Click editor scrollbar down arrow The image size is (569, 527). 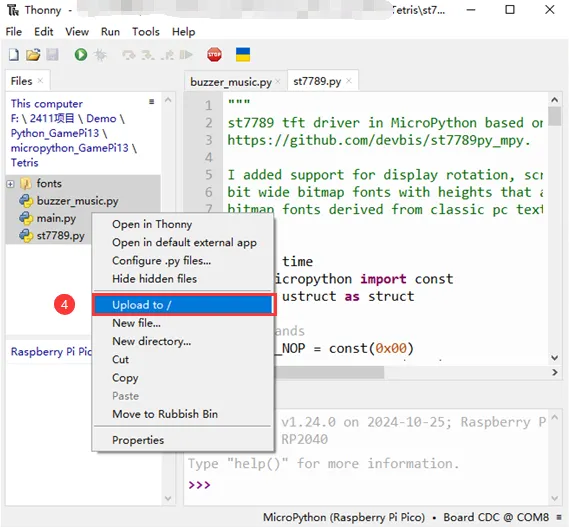pos(554,358)
